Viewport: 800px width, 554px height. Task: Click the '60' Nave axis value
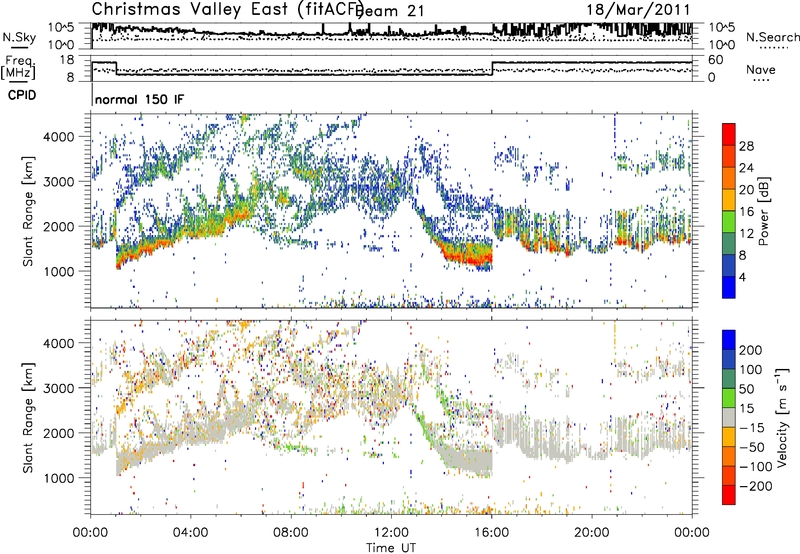pyautogui.click(x=716, y=60)
